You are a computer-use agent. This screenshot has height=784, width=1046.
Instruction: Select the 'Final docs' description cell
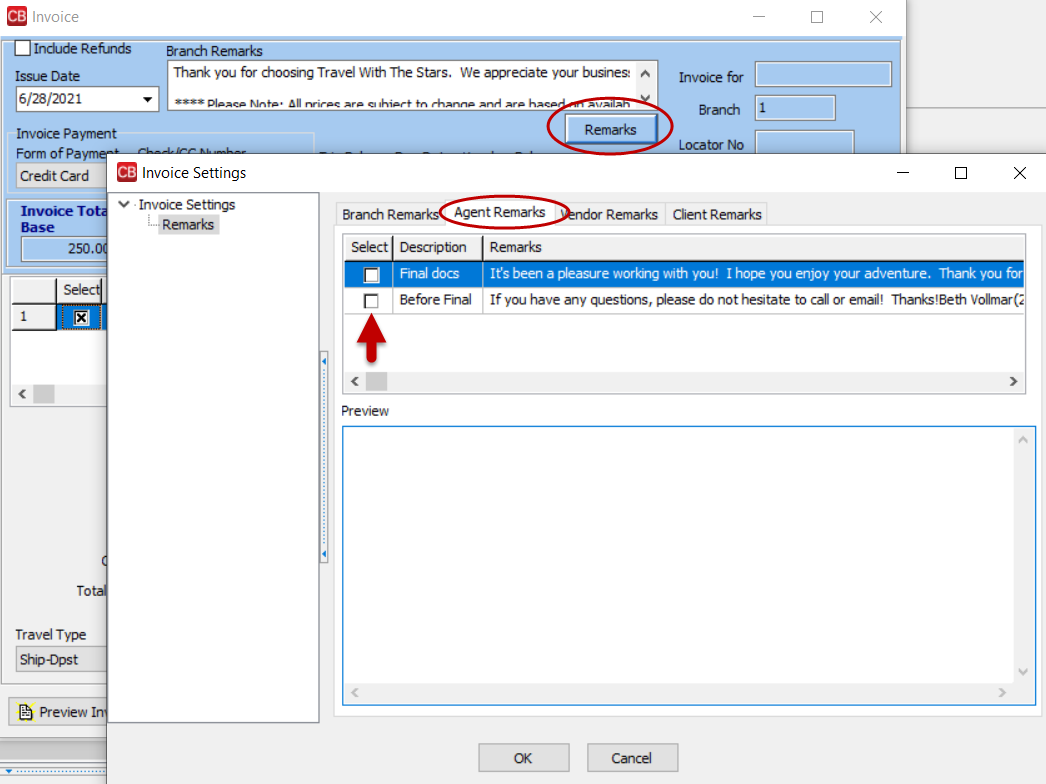(x=438, y=274)
